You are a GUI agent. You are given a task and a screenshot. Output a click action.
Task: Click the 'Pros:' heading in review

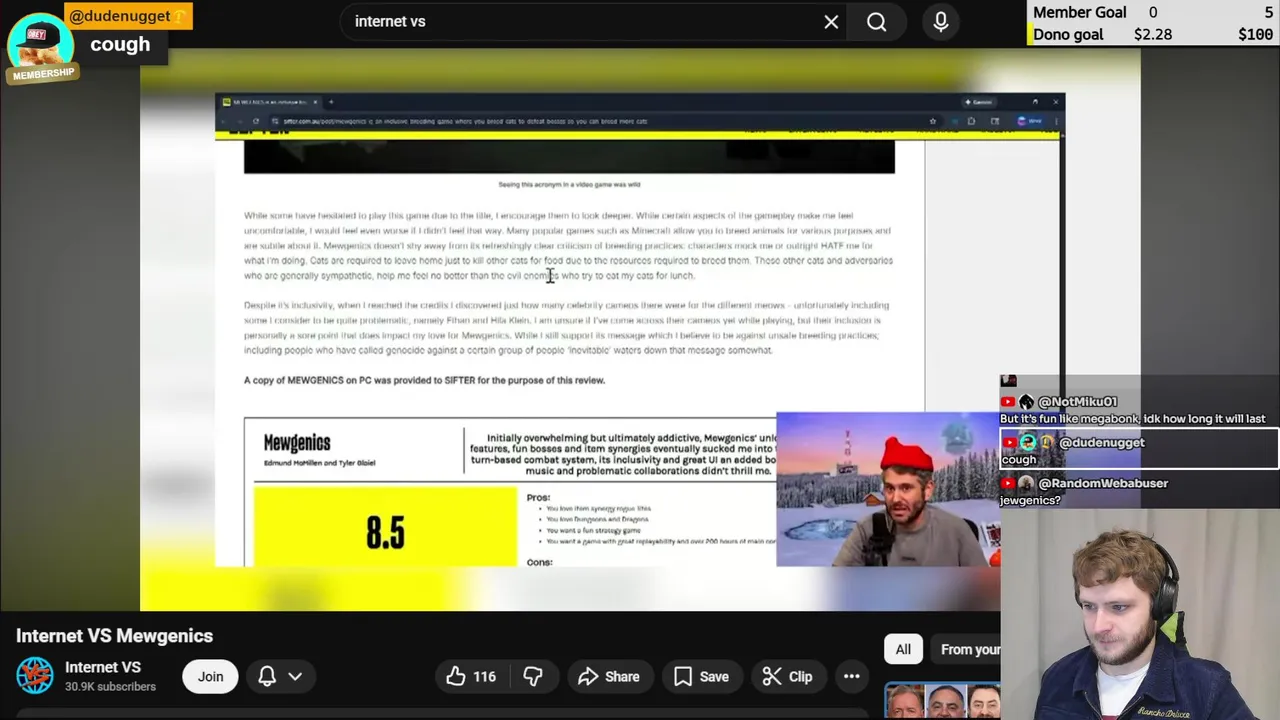[538, 497]
